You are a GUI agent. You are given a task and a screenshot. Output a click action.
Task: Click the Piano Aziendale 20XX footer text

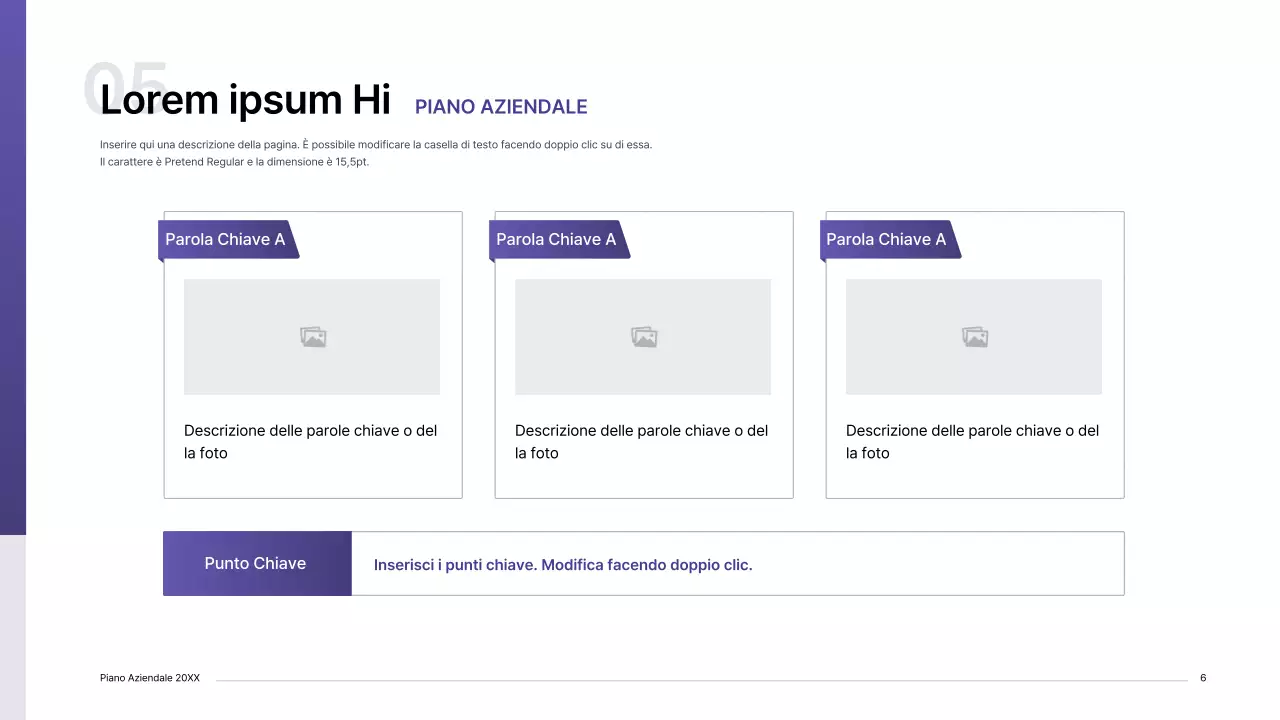pyautogui.click(x=149, y=677)
